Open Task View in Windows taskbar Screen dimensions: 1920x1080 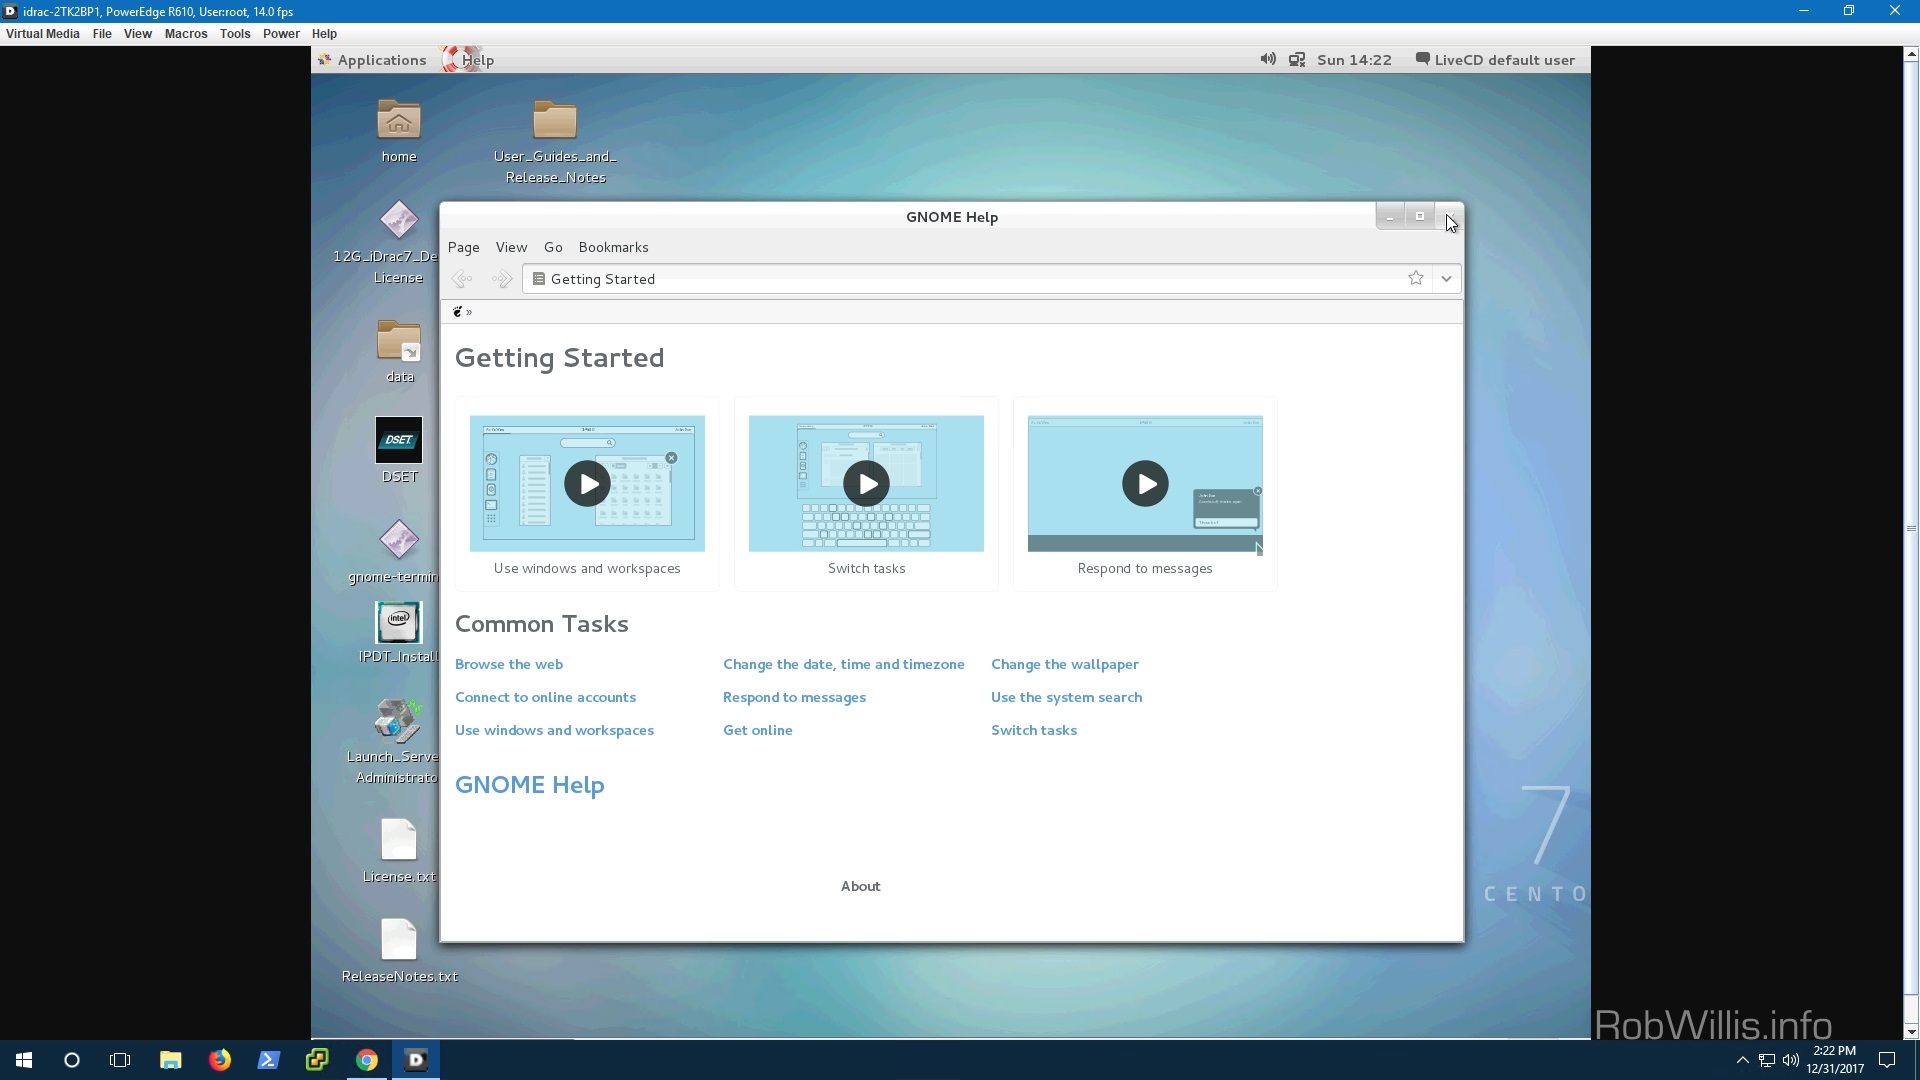coord(120,1060)
